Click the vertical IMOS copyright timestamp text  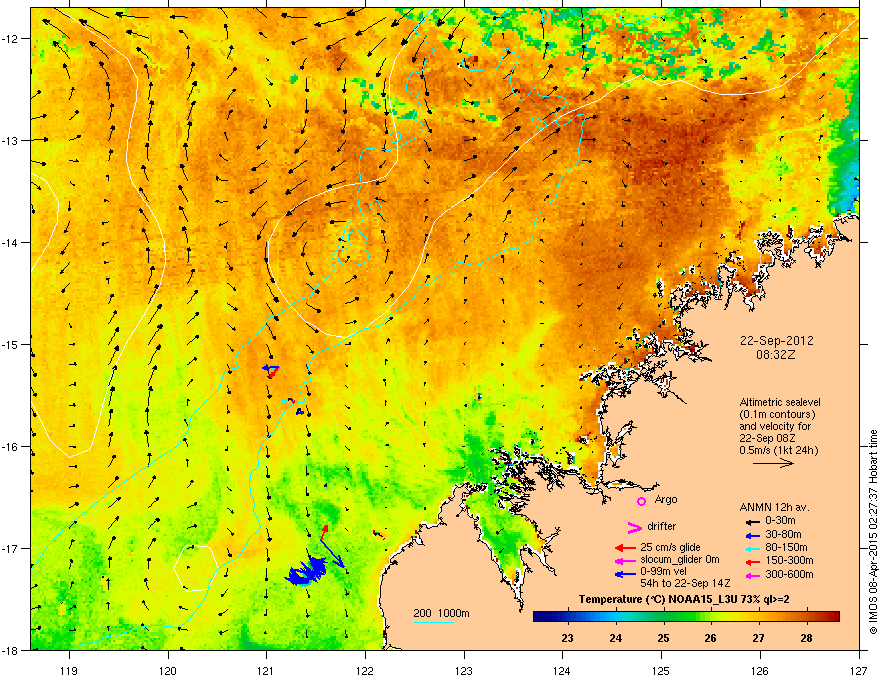[873, 532]
